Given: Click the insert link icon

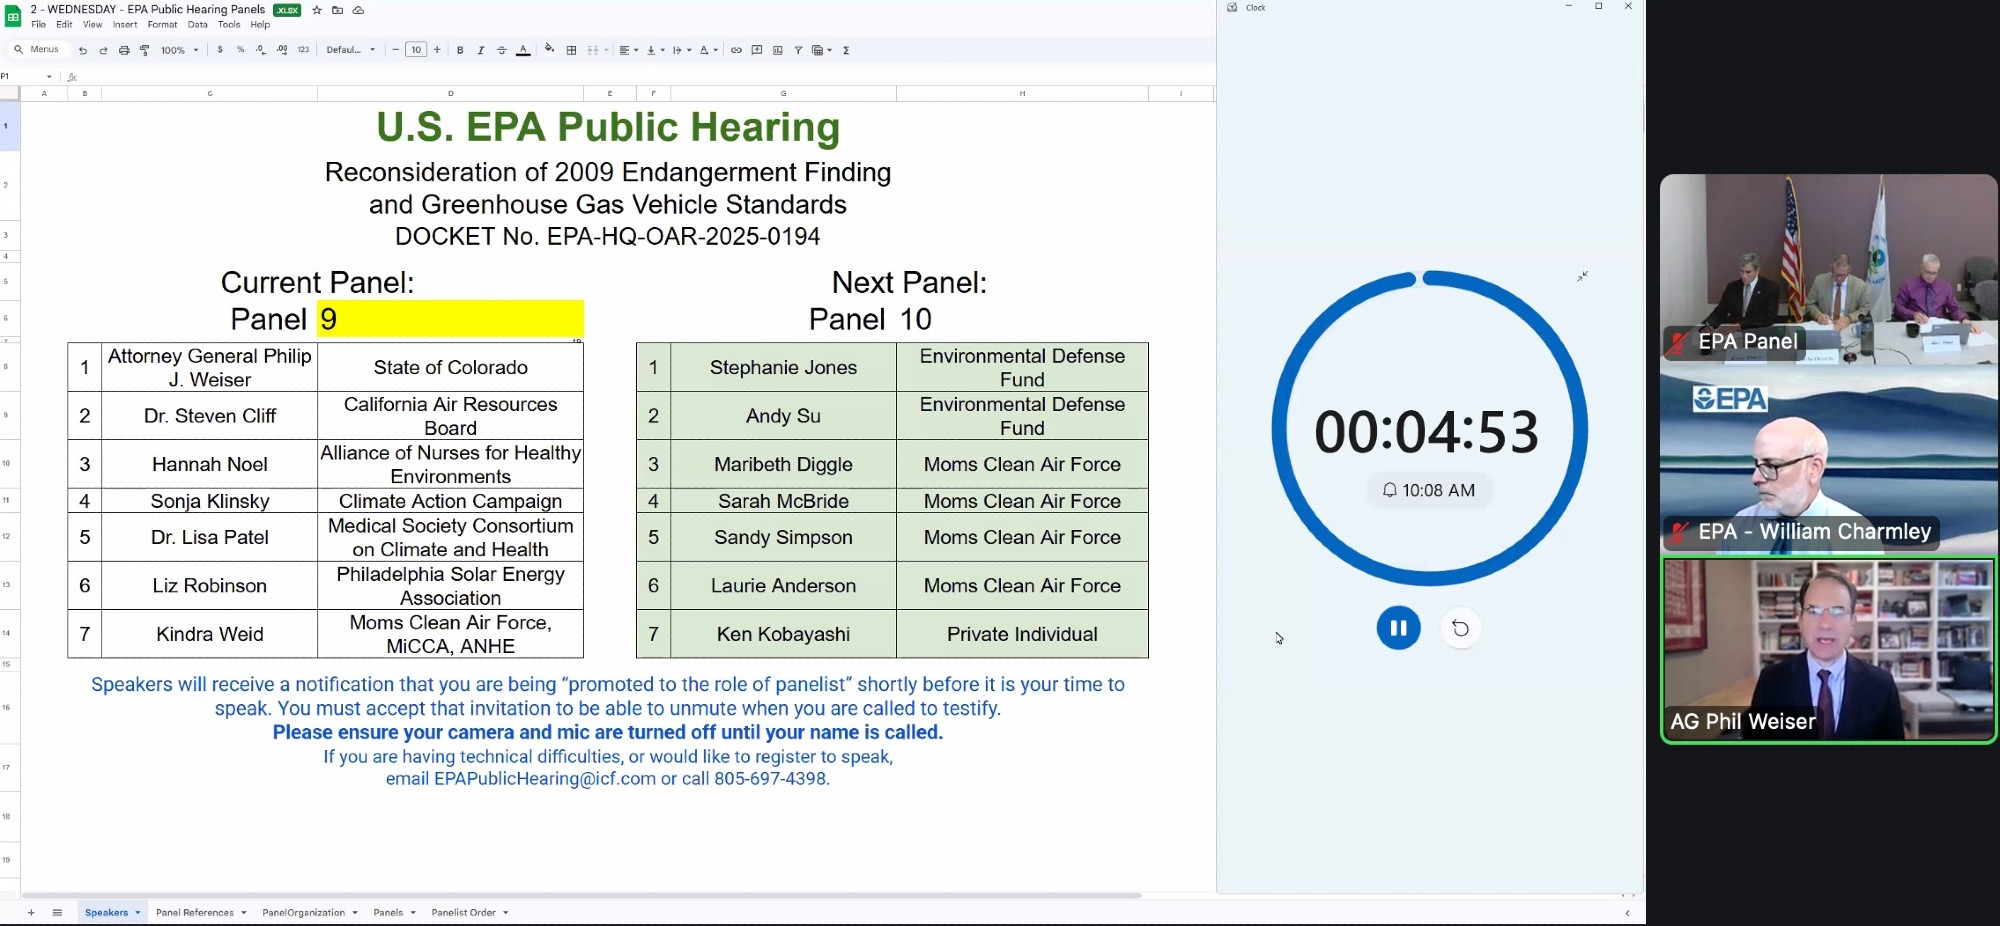Looking at the screenshot, I should point(736,50).
